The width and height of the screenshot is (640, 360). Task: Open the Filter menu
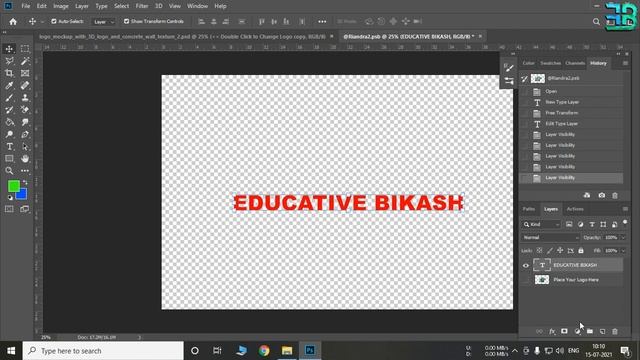tap(142, 6)
